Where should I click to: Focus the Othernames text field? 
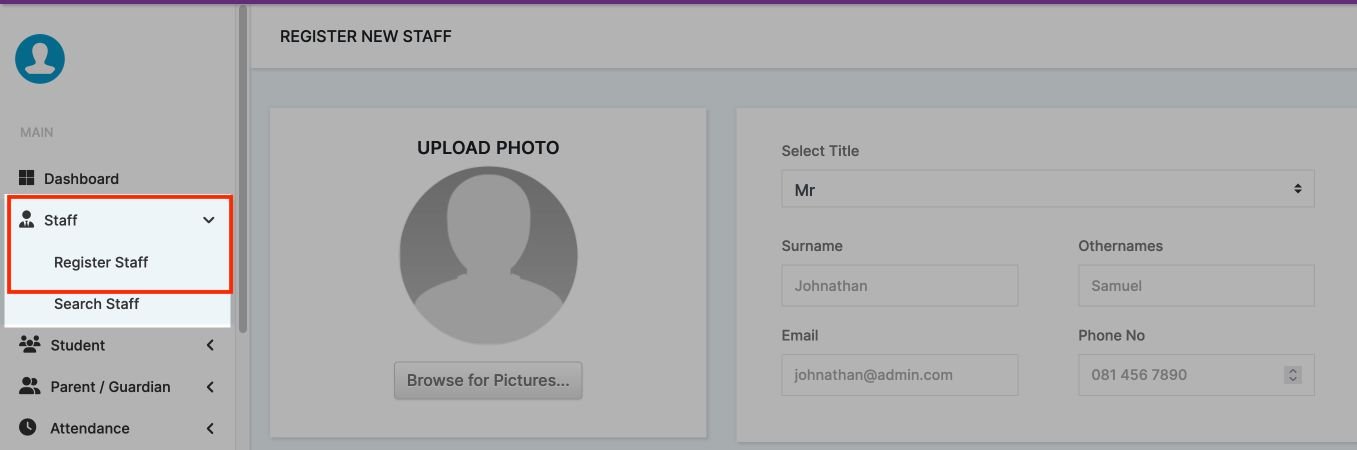tap(1195, 286)
